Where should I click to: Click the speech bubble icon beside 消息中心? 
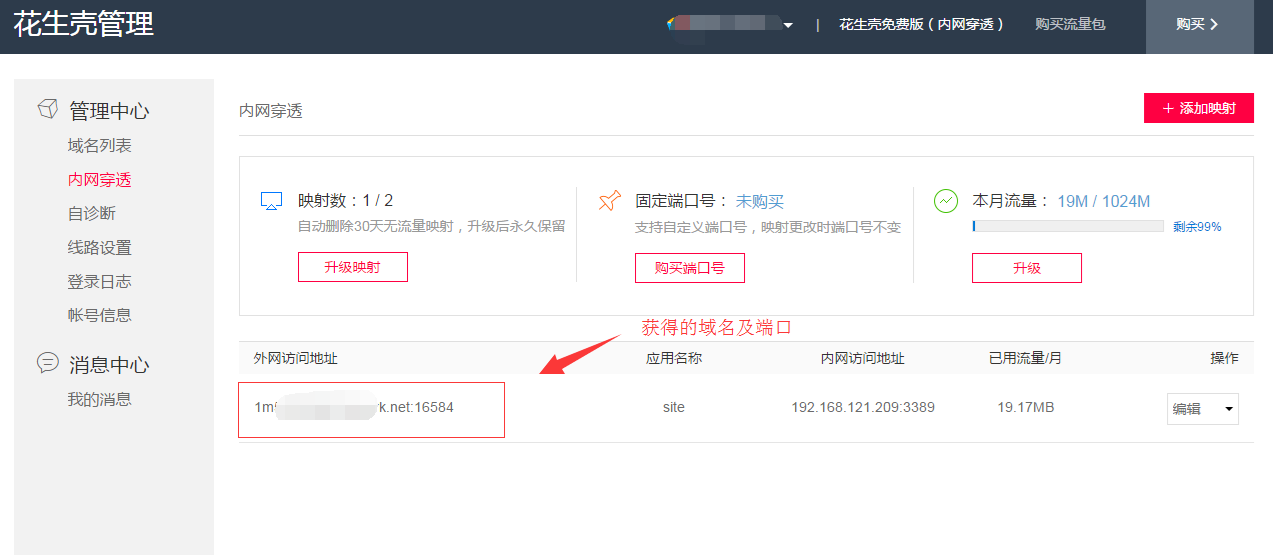tap(47, 363)
